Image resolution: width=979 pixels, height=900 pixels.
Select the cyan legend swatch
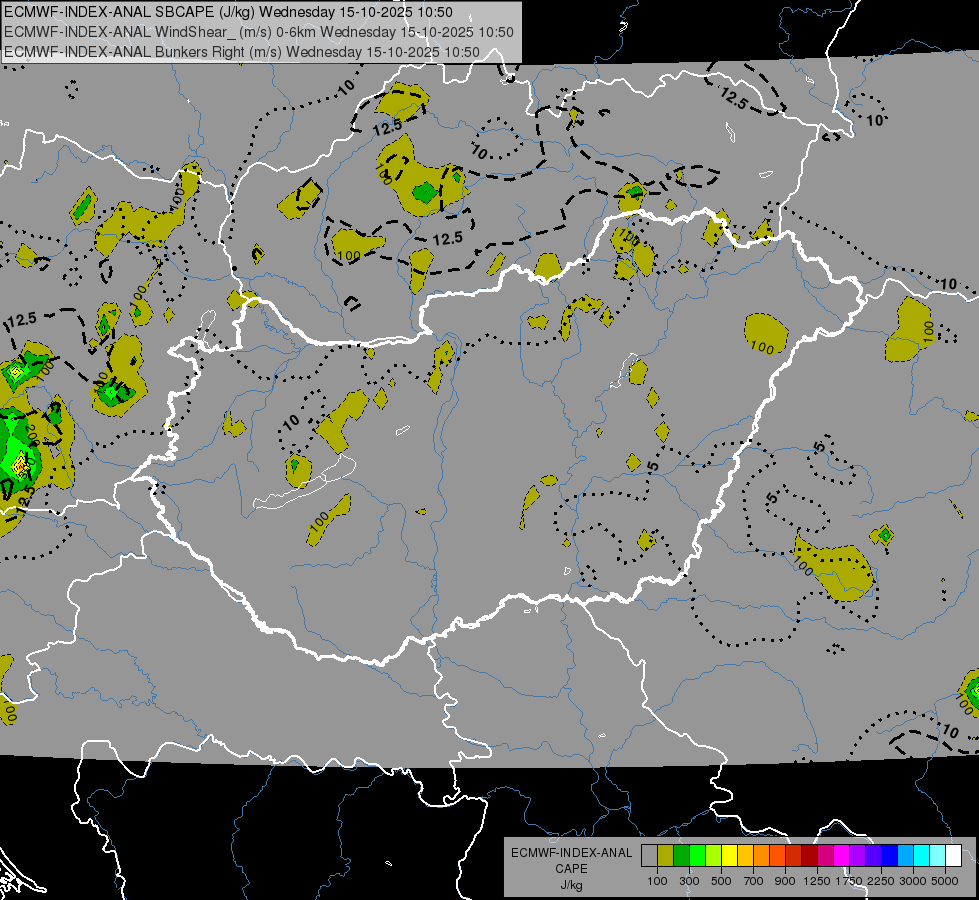(921, 856)
